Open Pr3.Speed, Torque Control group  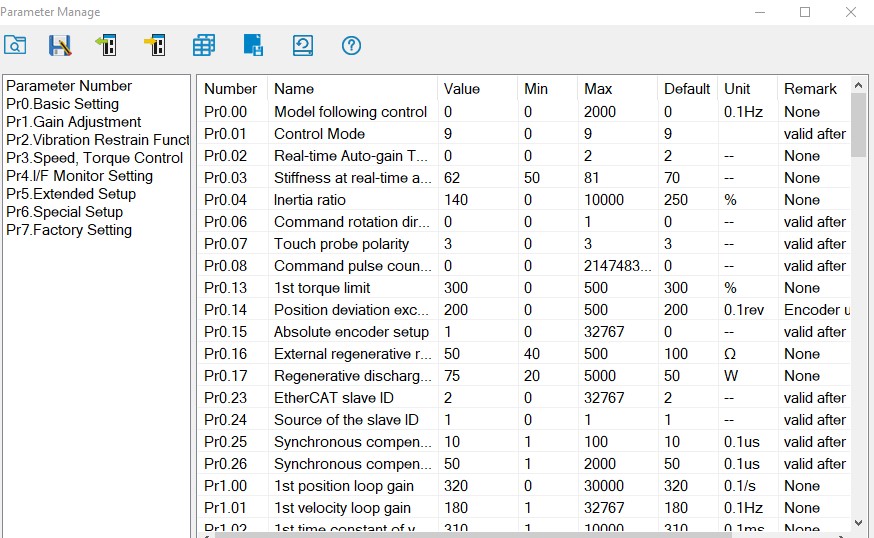[94, 158]
